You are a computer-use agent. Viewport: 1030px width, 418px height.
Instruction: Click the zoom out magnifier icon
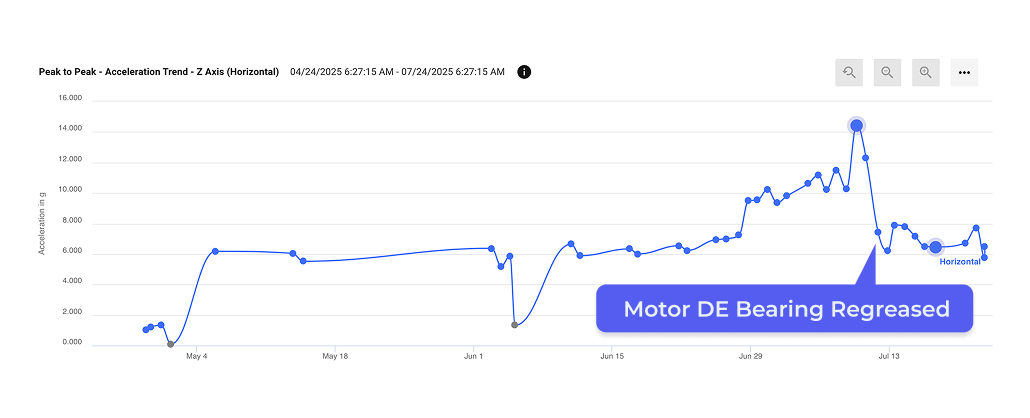(x=887, y=72)
